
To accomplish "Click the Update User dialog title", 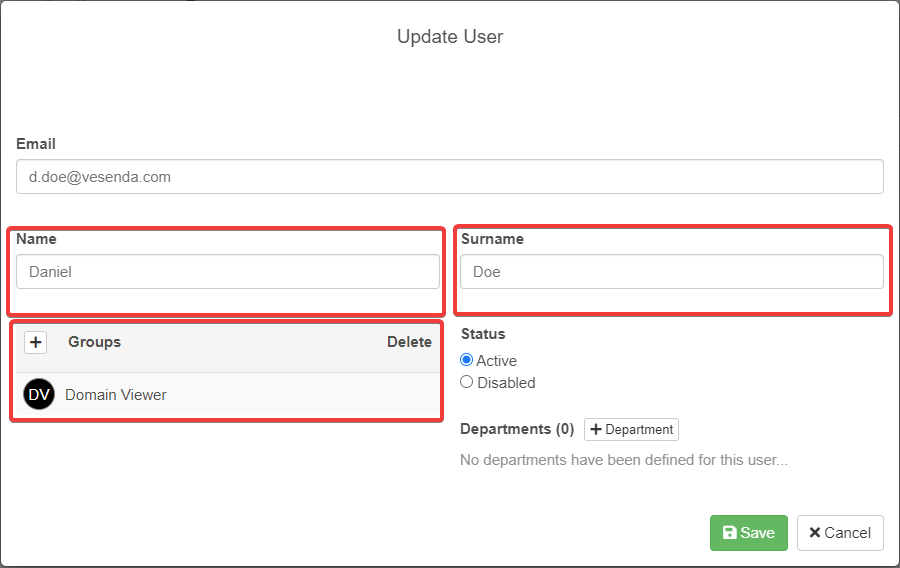I will 450,37.
